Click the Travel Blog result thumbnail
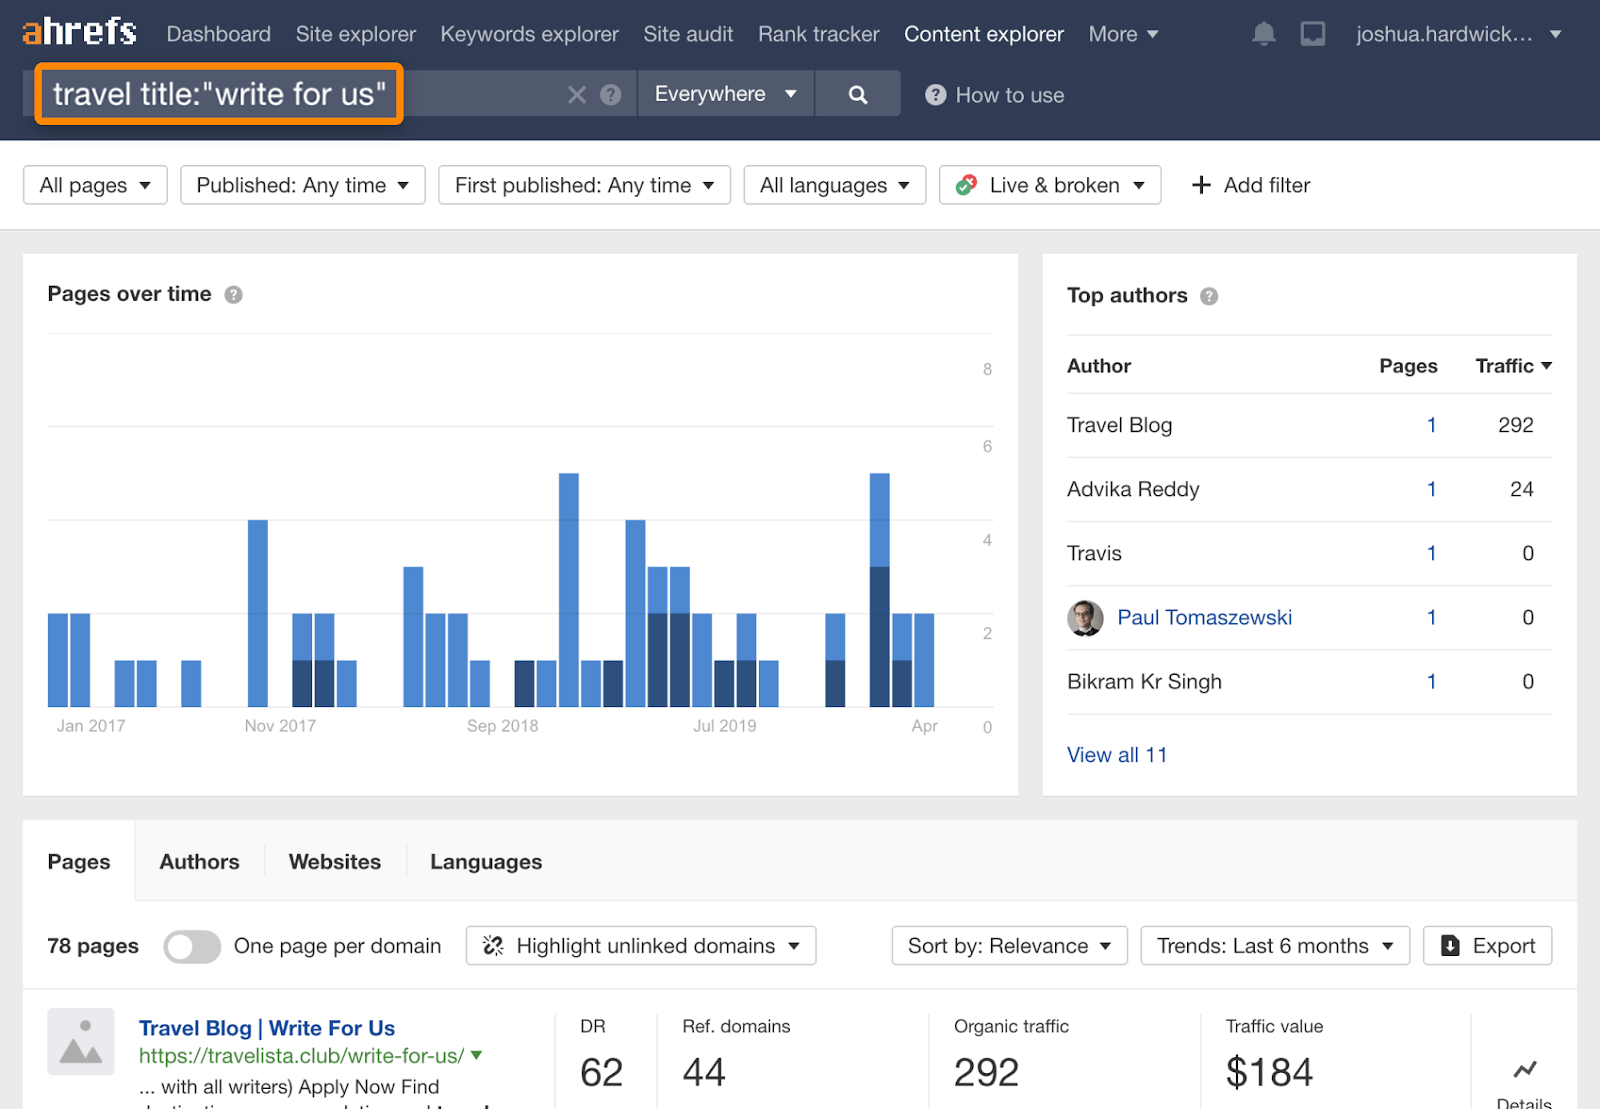Screen dimensions: 1600x1109 [81, 1042]
